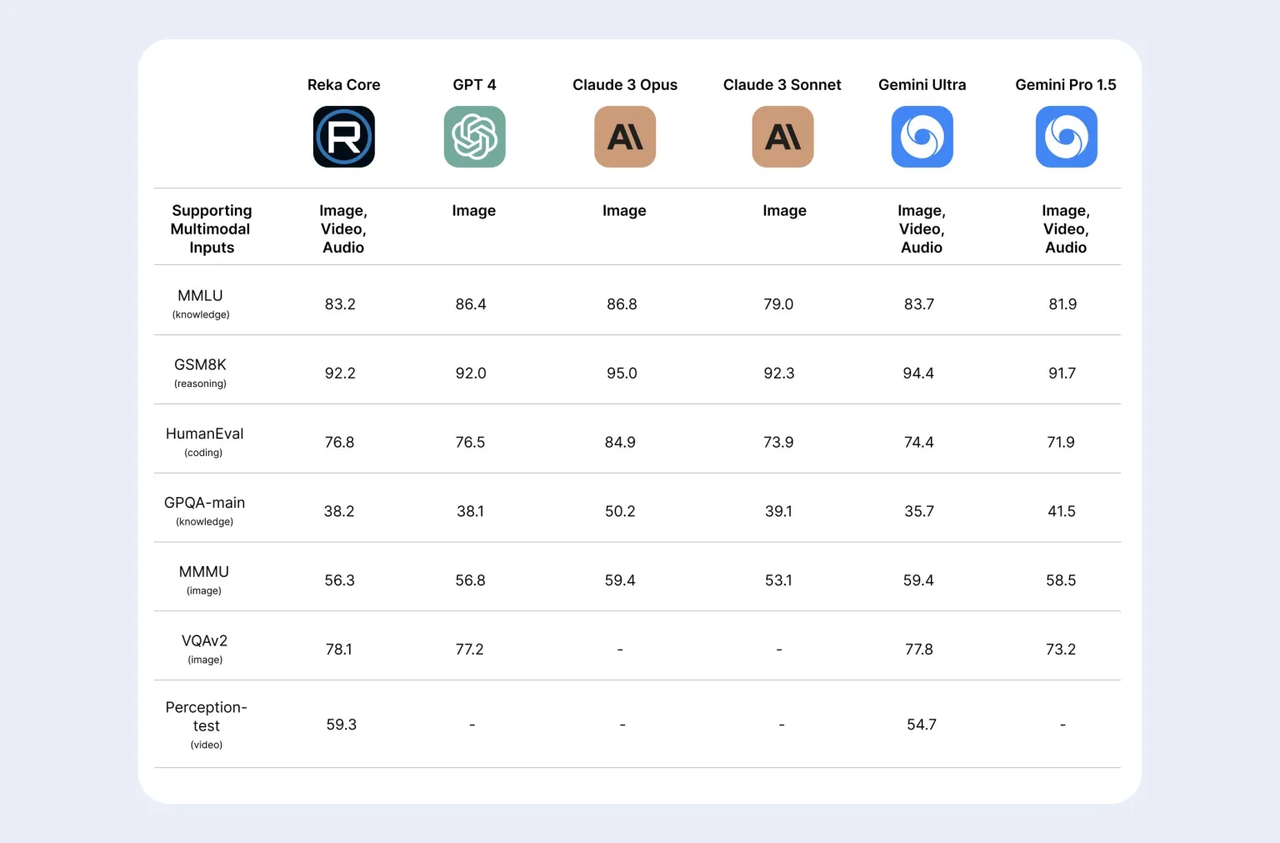
Task: Click the Gemini Ultra blue icon
Action: point(922,137)
